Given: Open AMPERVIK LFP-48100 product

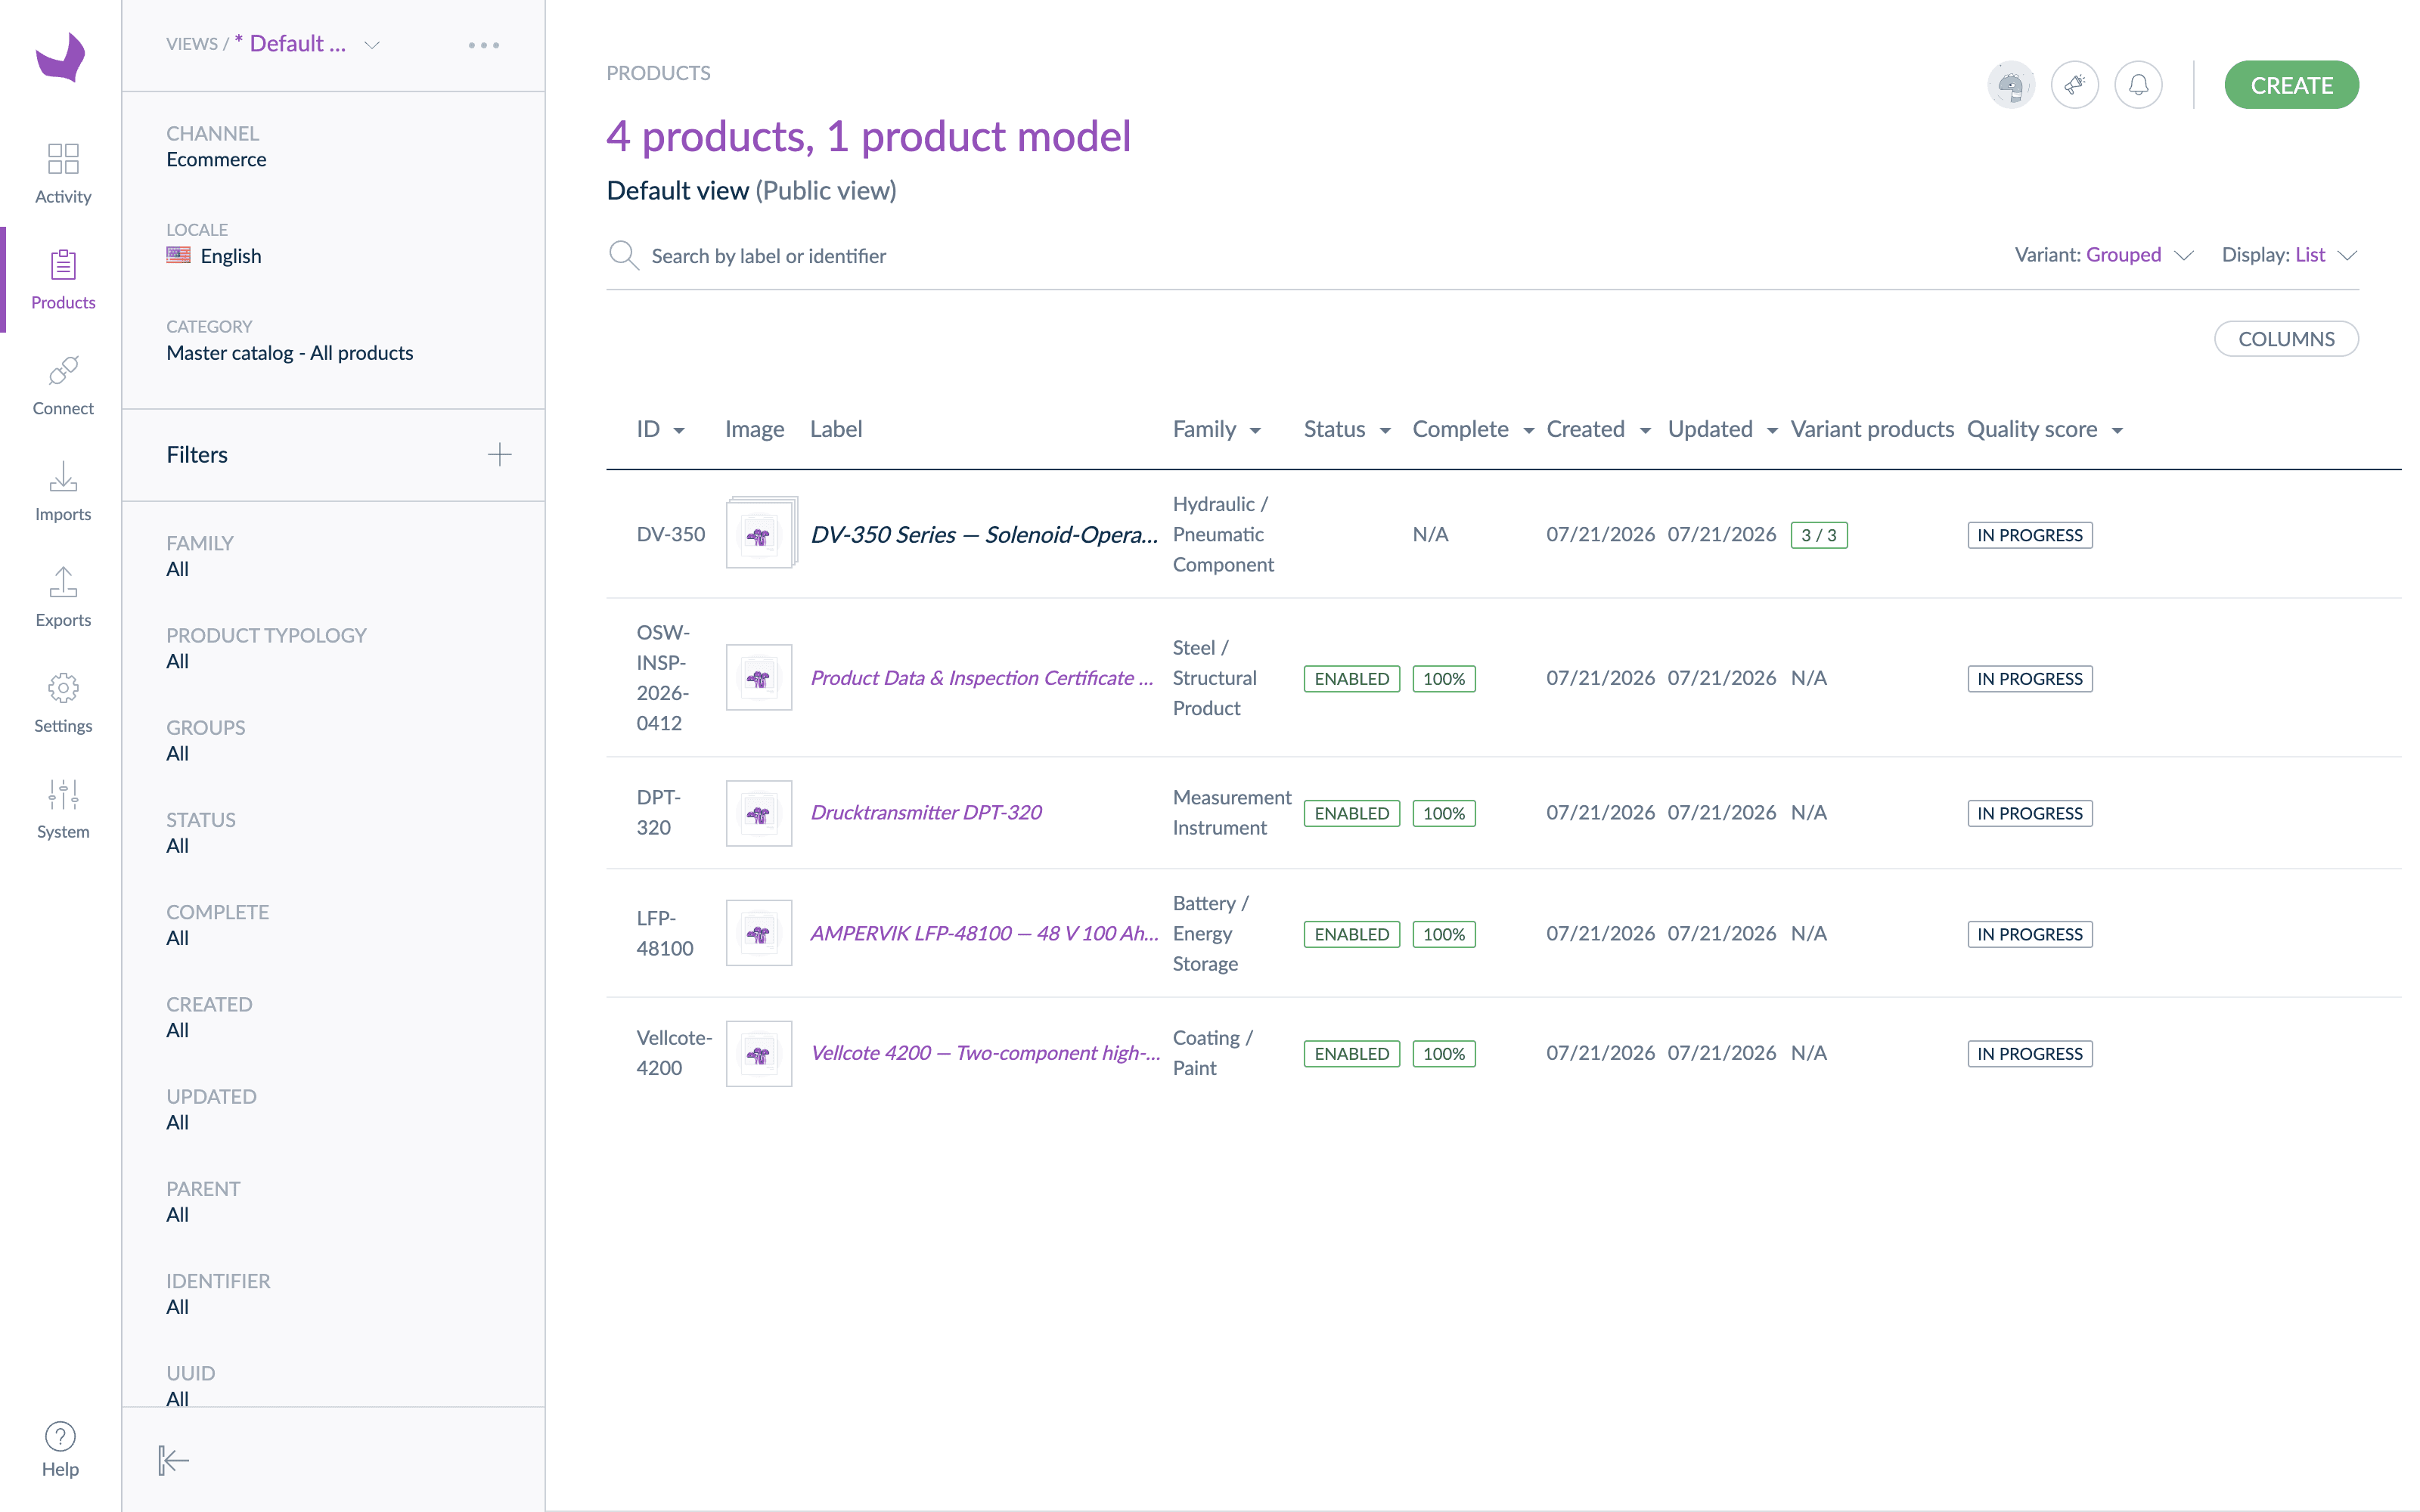Looking at the screenshot, I should coord(984,933).
